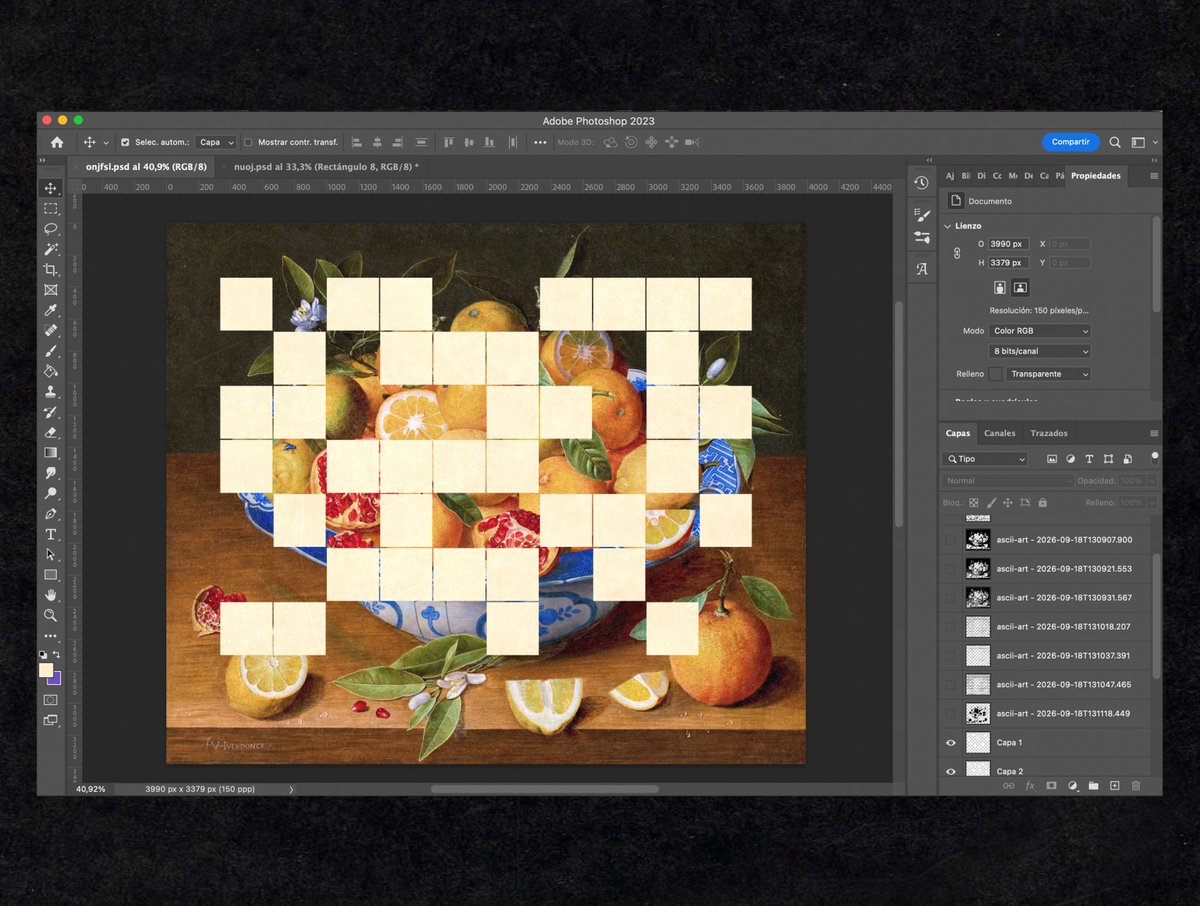Show the ascii-art 2026-09-18T131118.449 layer
Screen dimensions: 1200x906
[951, 714]
